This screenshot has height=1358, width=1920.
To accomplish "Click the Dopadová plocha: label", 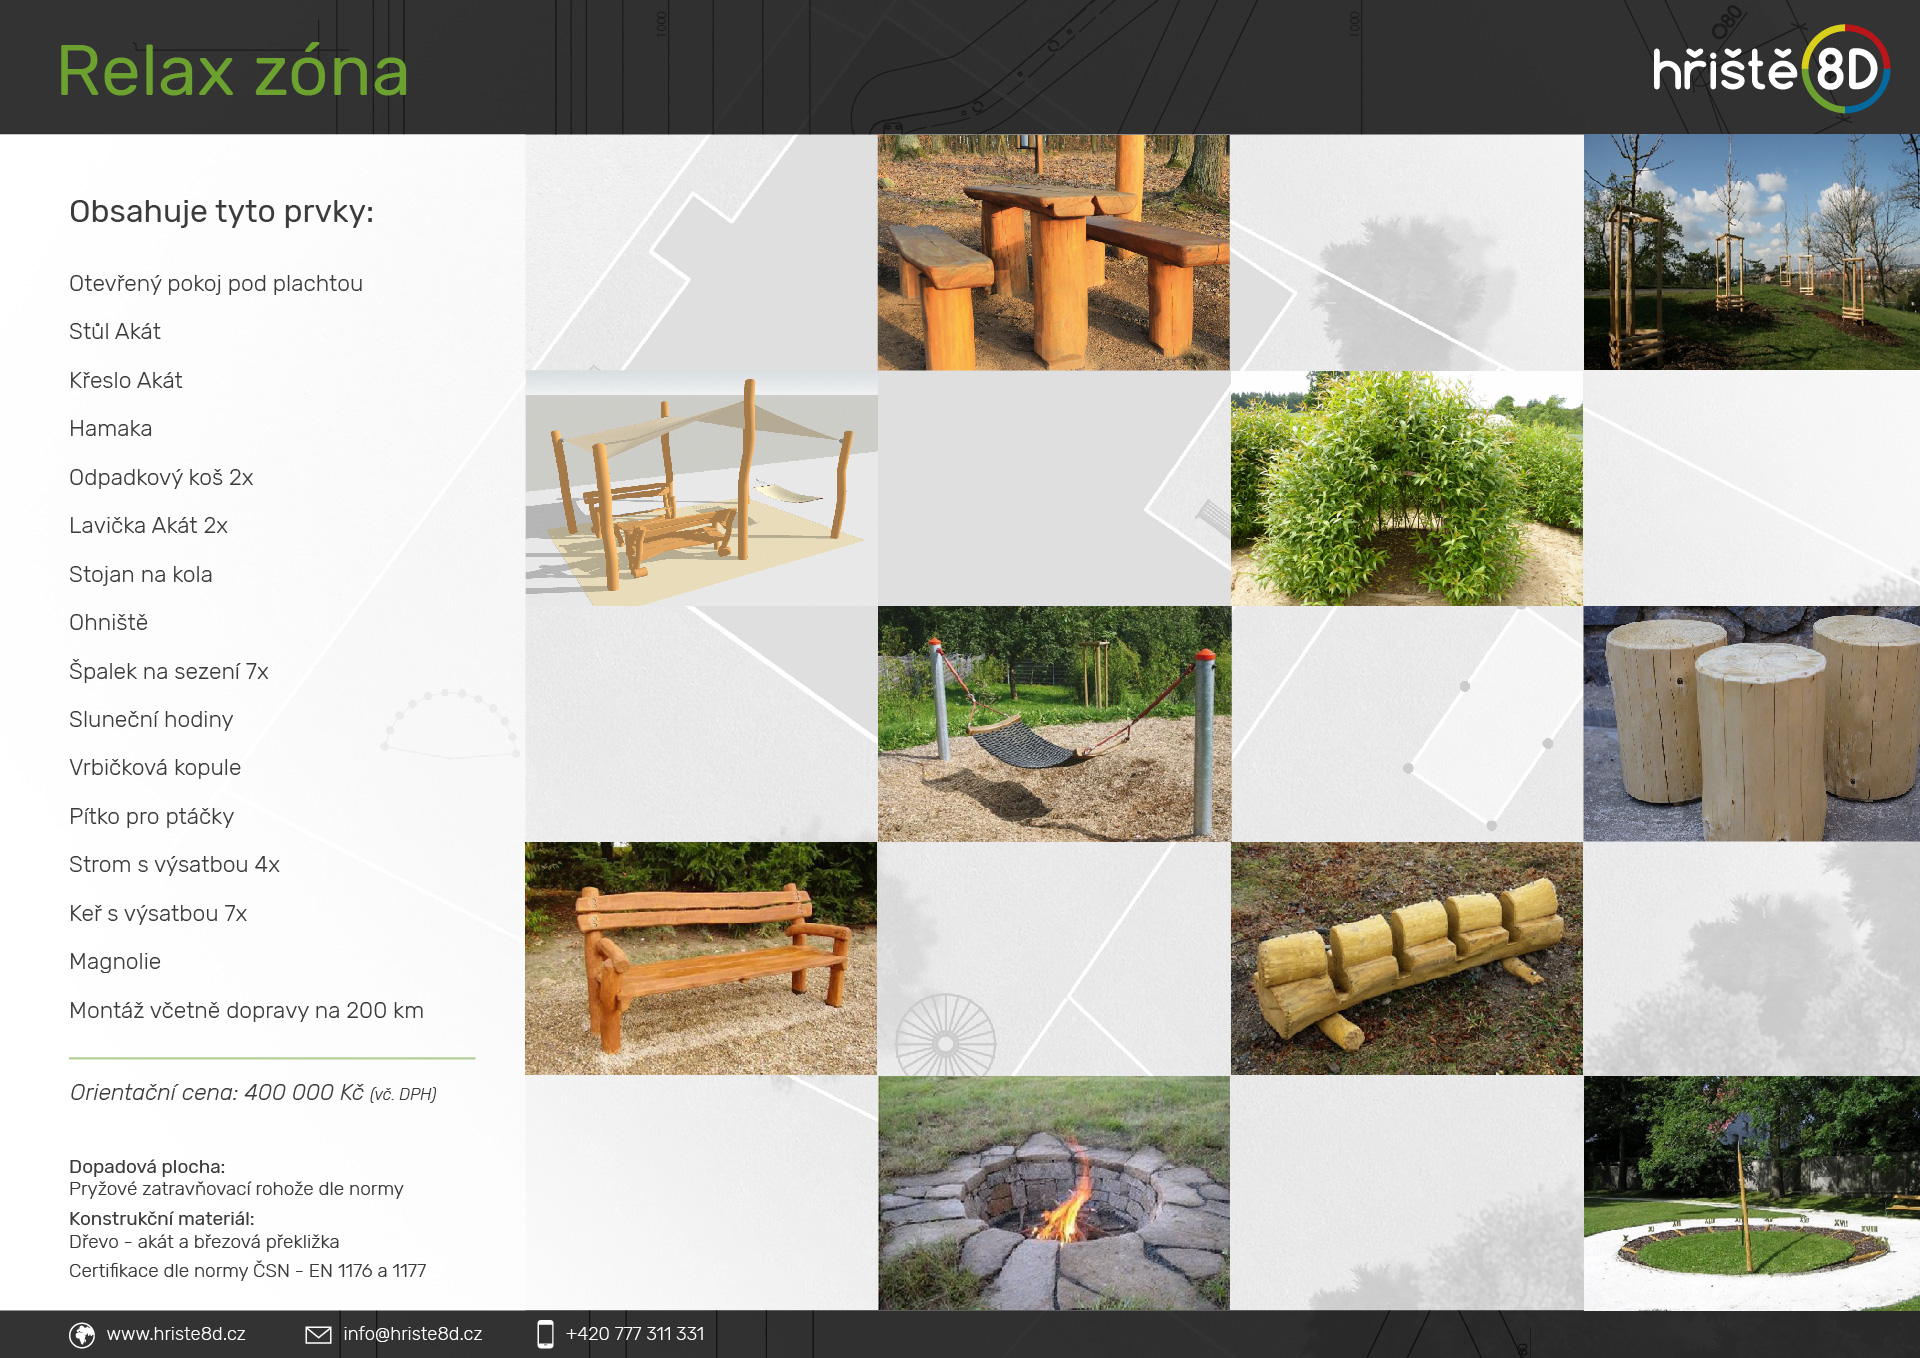I will pyautogui.click(x=147, y=1167).
